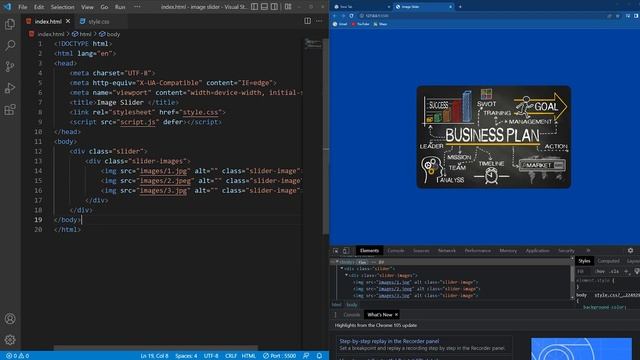Click images/1.jpg link in the DevTools tree
This screenshot has height=360, width=640.
click(394, 282)
